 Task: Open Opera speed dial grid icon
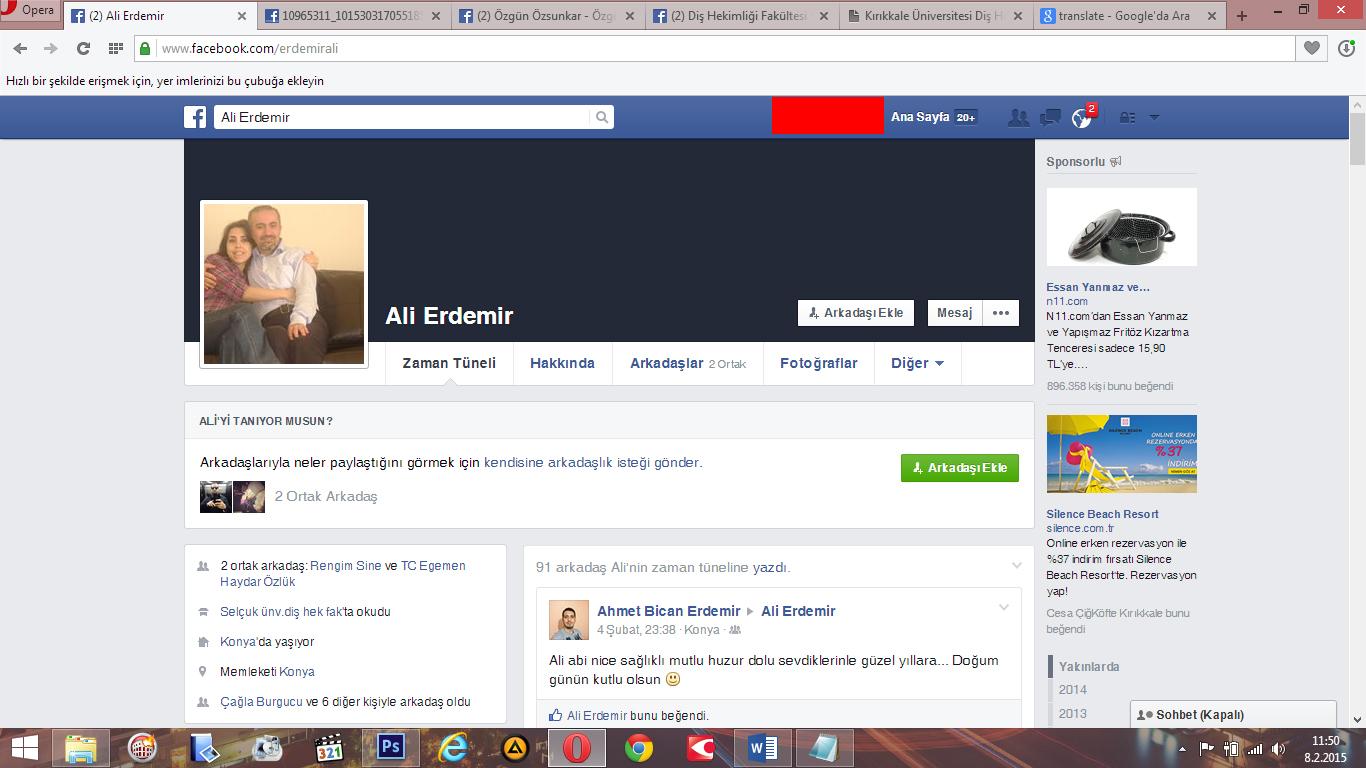pos(116,48)
